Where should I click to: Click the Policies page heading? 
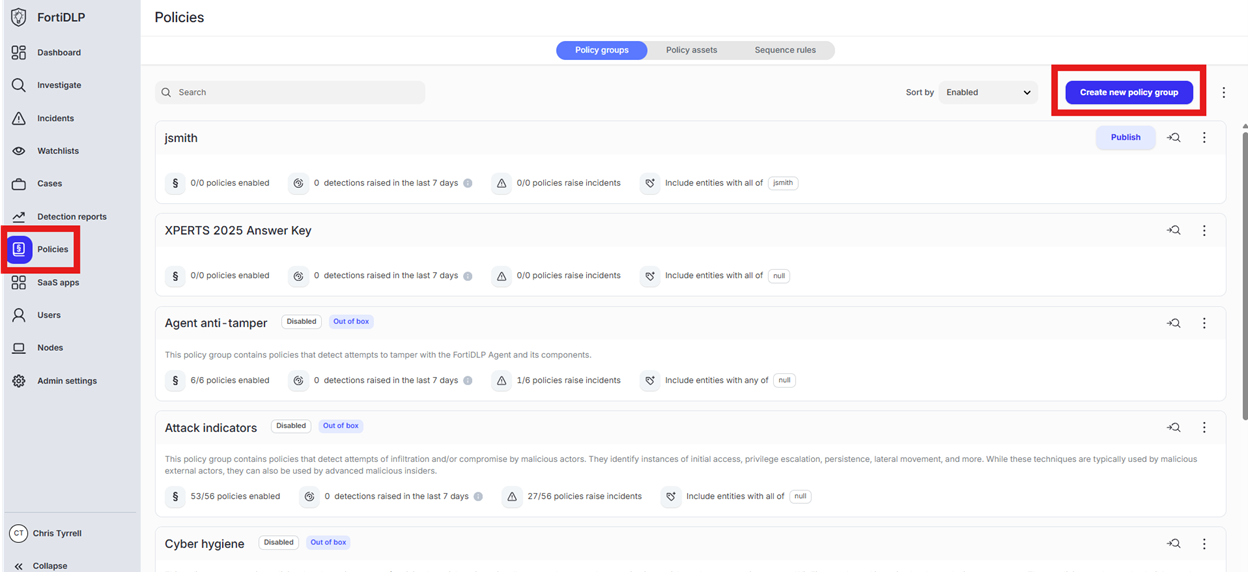tap(179, 17)
